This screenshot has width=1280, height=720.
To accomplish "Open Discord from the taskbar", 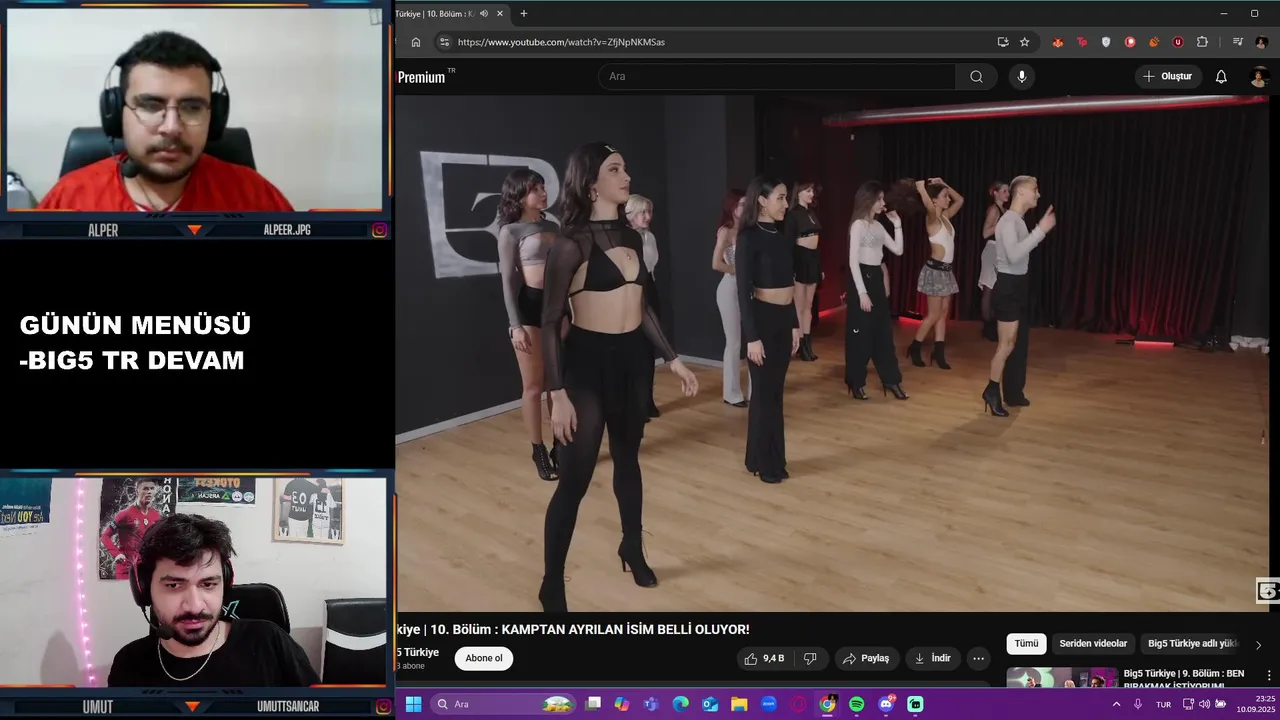I will pos(886,704).
